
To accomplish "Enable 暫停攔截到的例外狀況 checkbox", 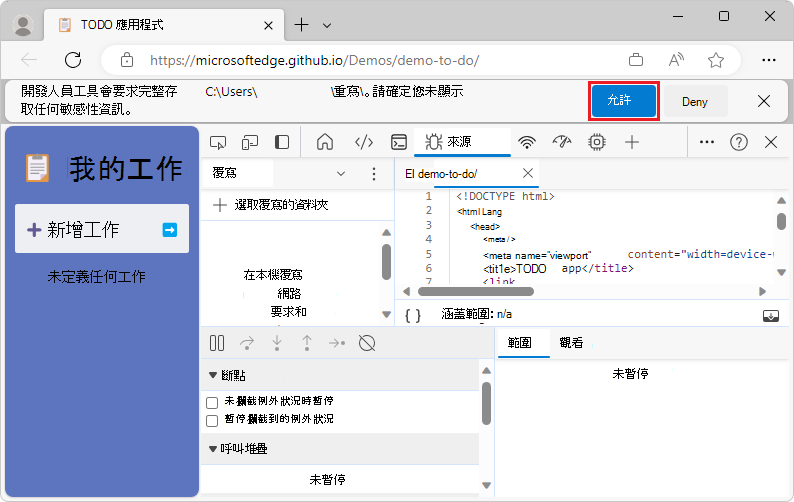I will pos(212,420).
